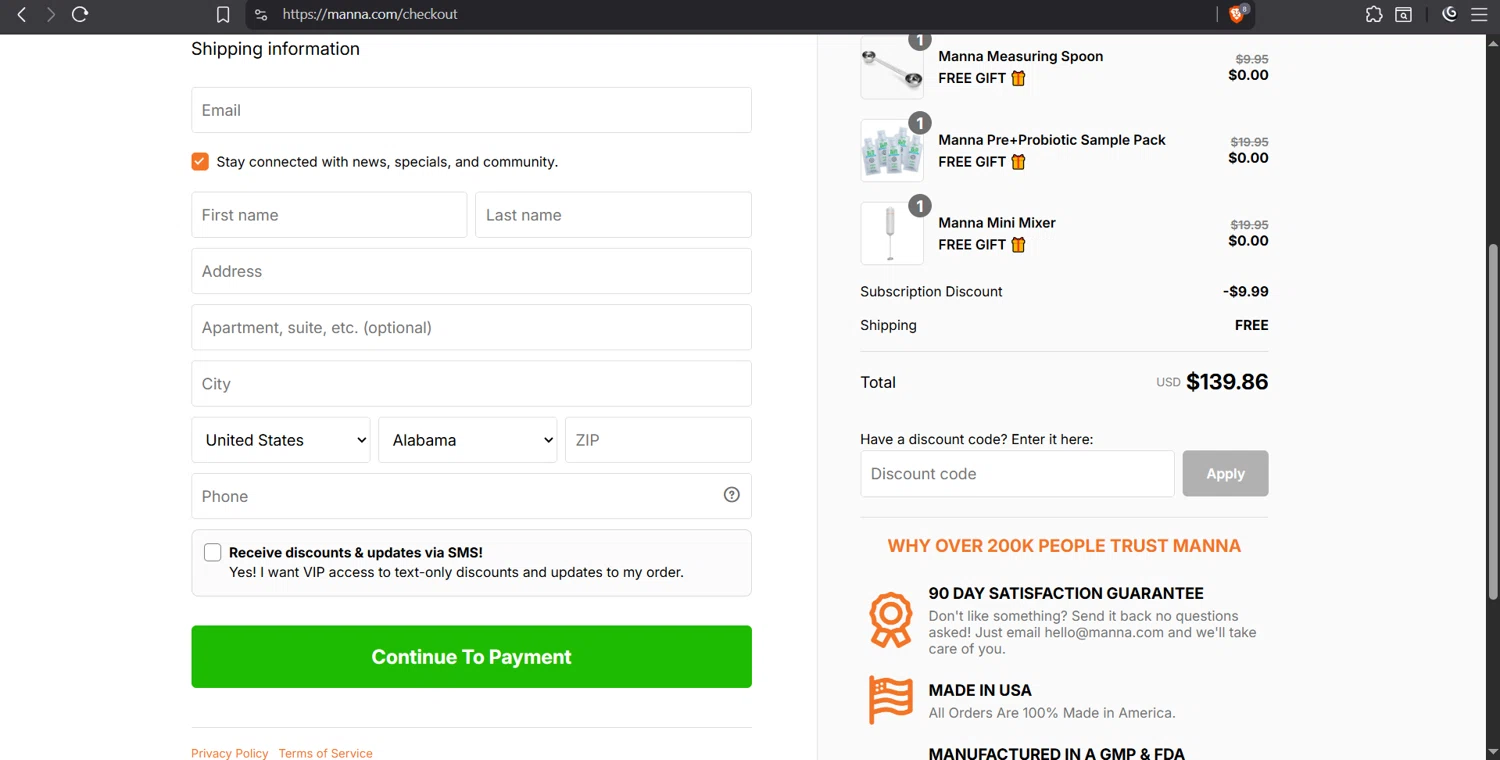The width and height of the screenshot is (1500, 760).
Task: Uncheck Stay connected with news checkbox
Action: coord(200,161)
